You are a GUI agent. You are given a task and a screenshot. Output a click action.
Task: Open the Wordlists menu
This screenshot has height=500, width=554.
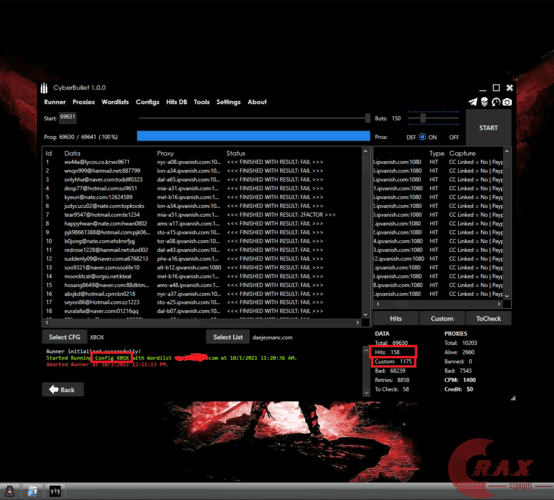coord(115,102)
